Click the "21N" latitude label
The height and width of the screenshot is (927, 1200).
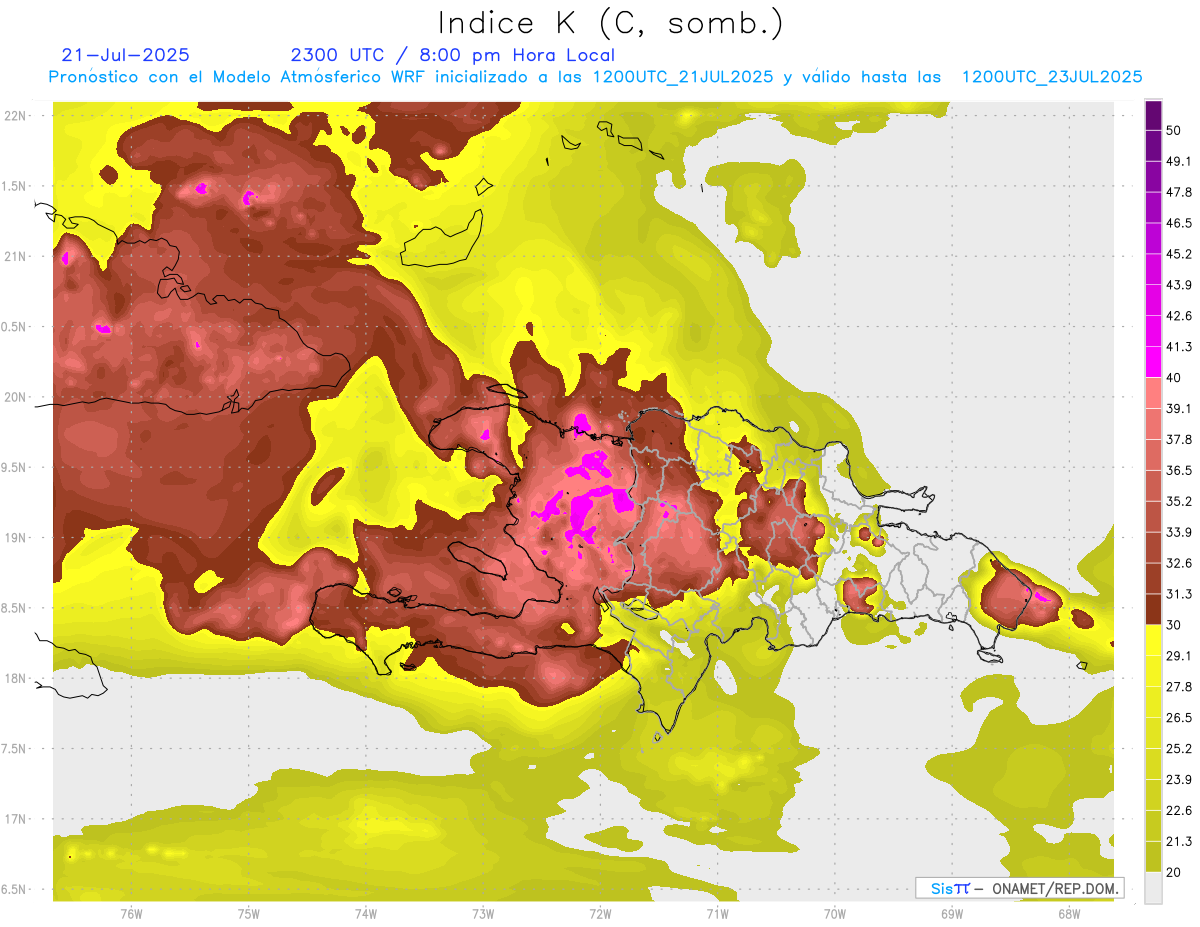click(x=17, y=256)
